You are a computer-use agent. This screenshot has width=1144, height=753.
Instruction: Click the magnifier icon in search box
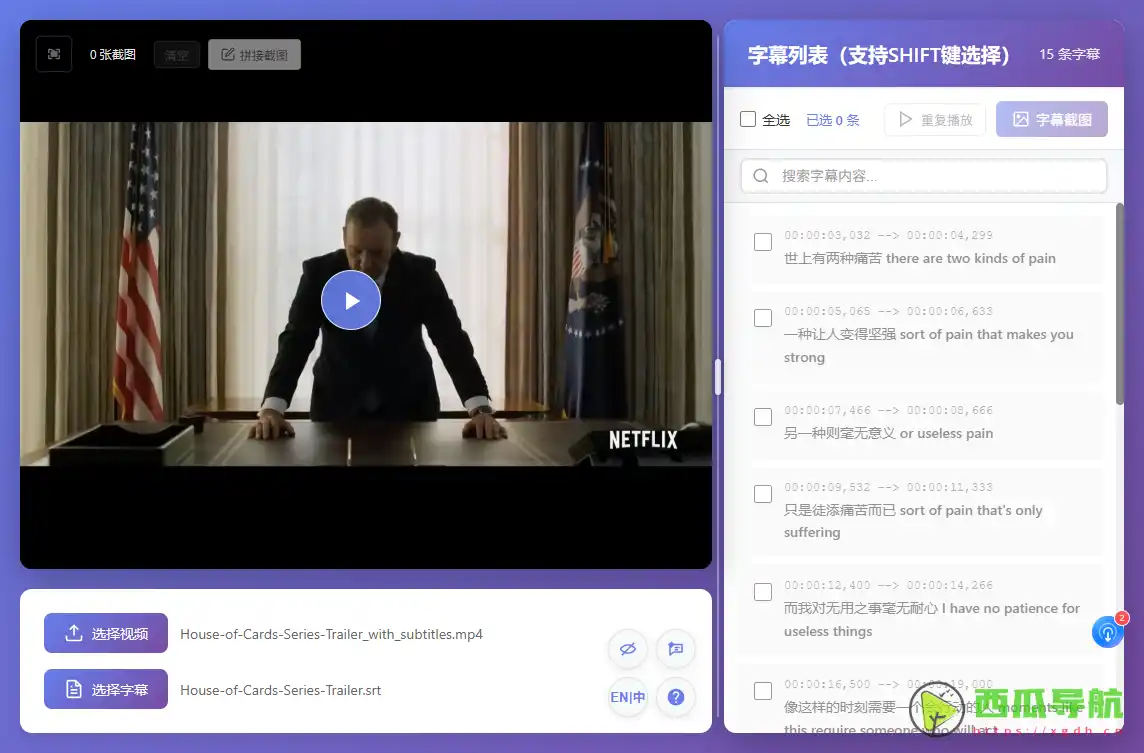[760, 176]
